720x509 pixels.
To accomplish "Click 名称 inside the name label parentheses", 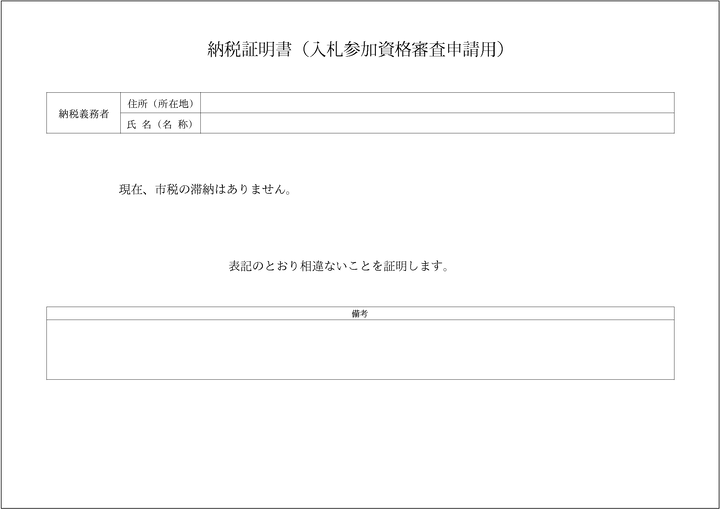I will coord(174,124).
